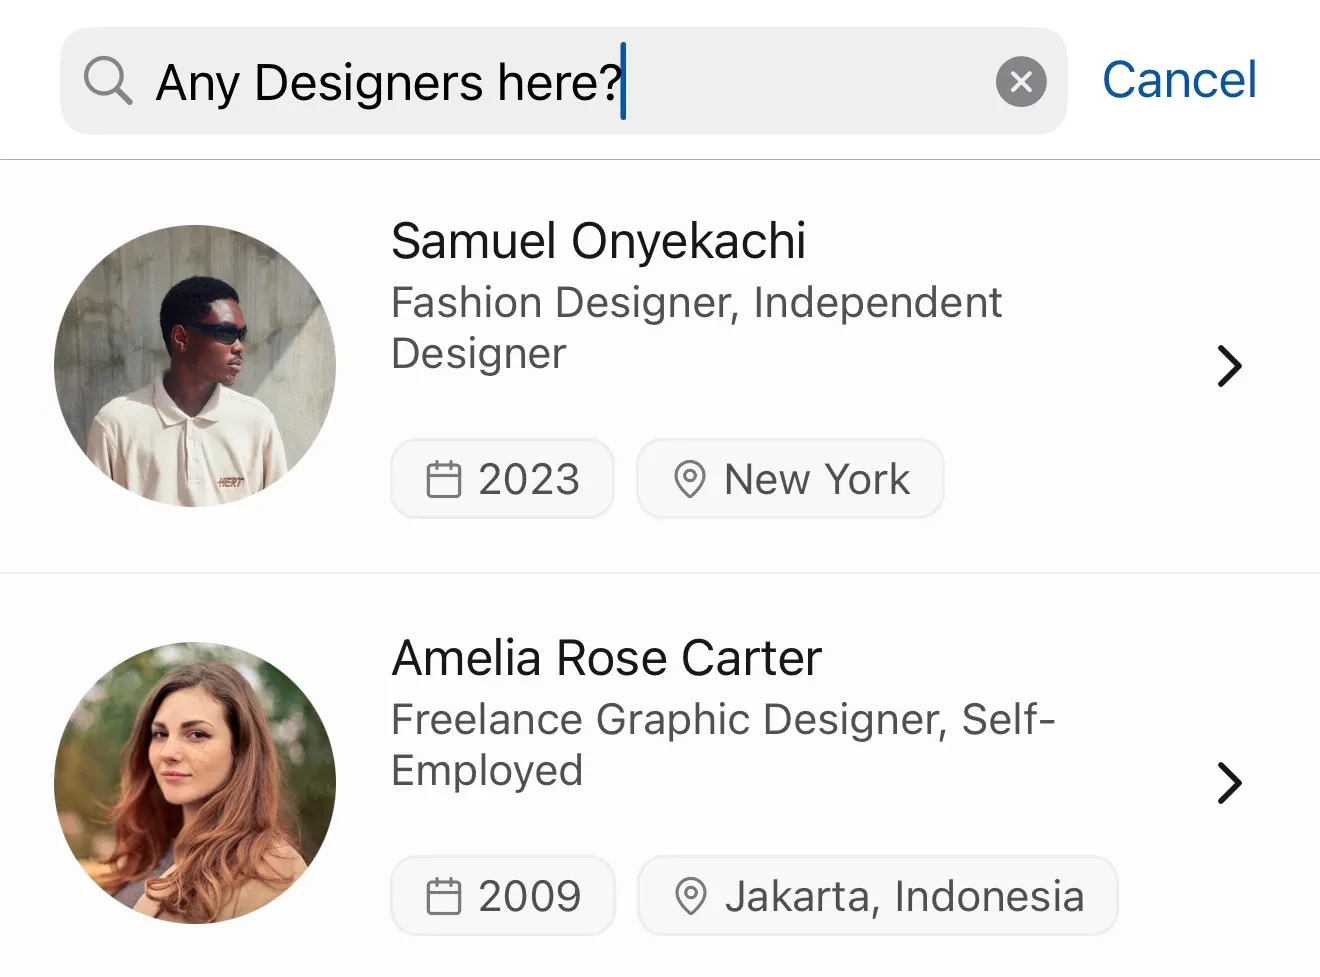
Task: Select the 2023 year tag
Action: tap(502, 479)
